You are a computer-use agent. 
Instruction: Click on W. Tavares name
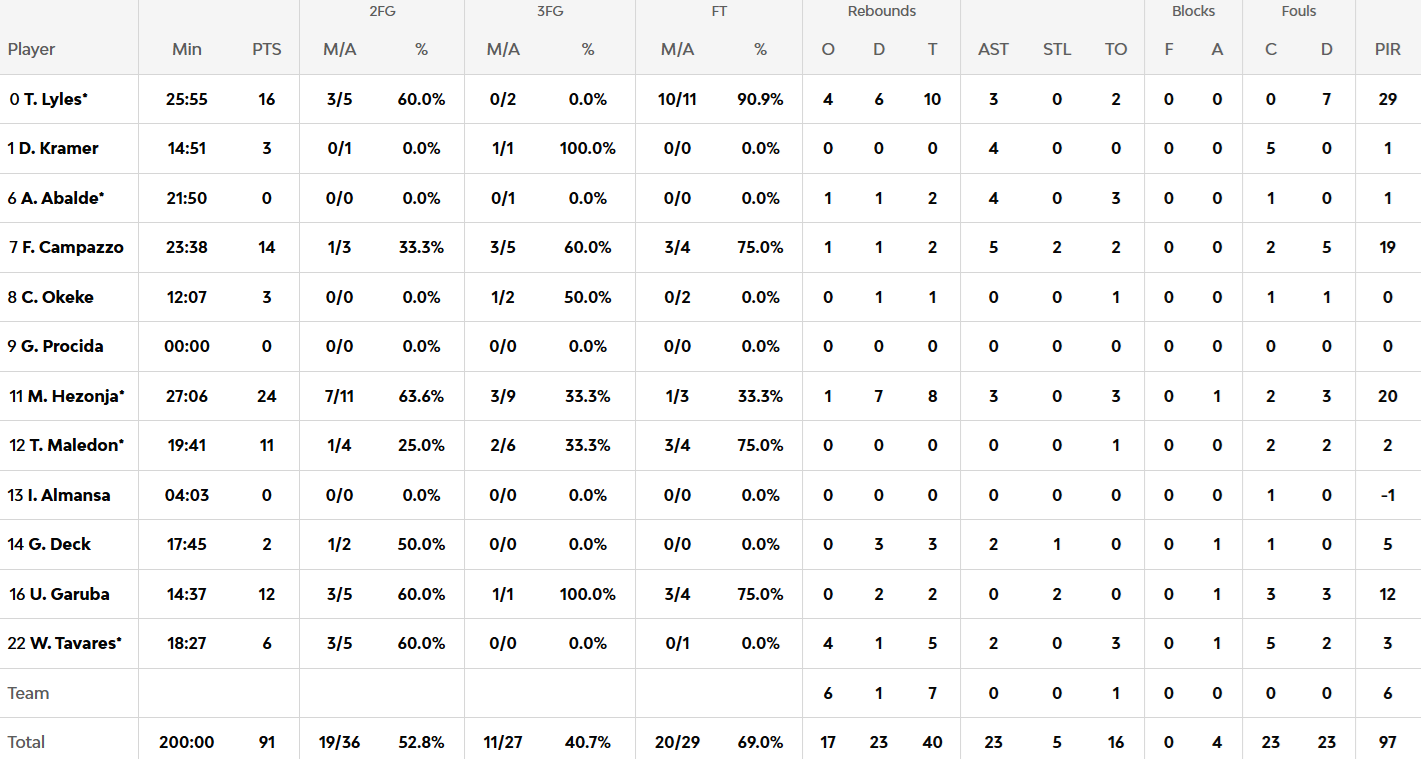73,643
